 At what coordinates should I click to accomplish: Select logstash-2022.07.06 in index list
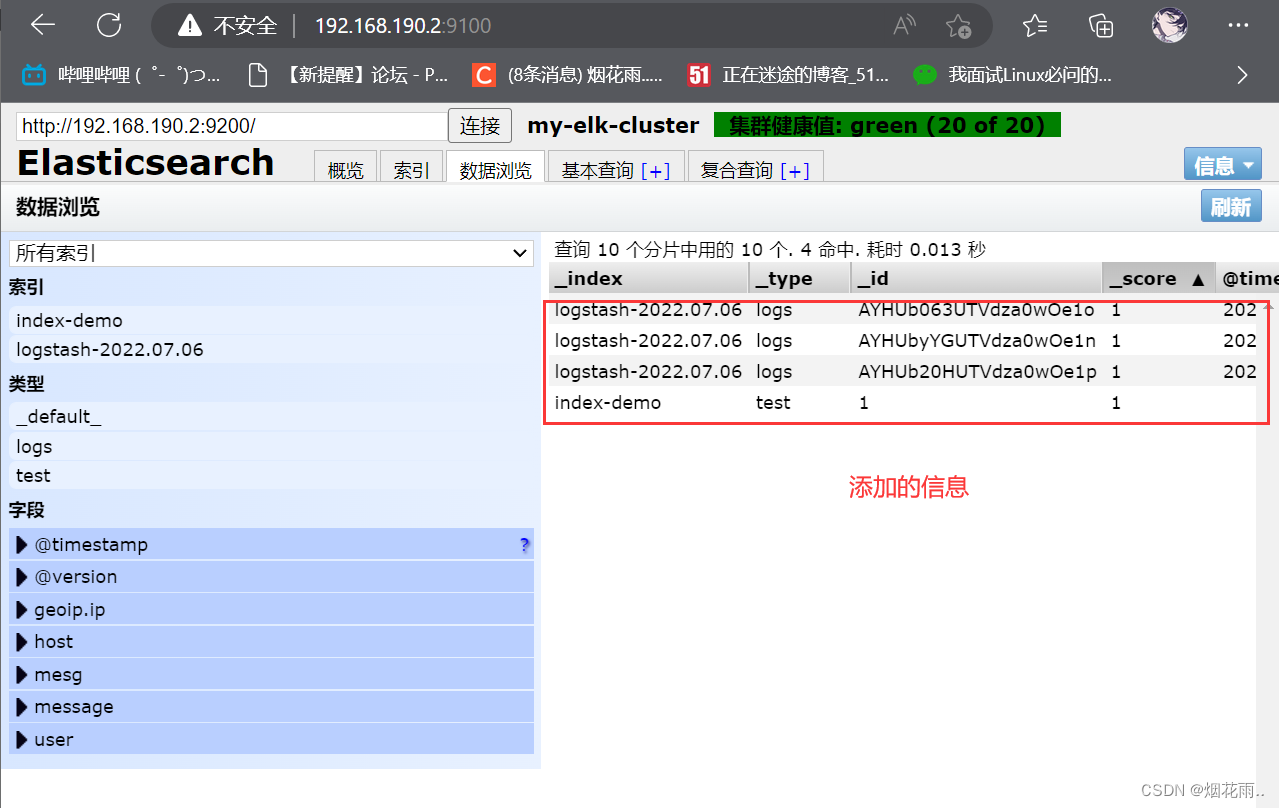(x=272, y=350)
